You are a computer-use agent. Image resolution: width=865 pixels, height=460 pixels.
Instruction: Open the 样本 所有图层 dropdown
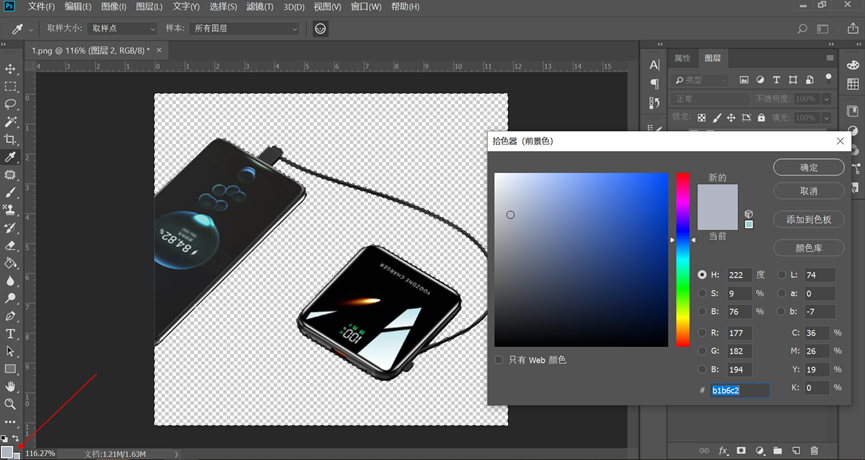(245, 29)
